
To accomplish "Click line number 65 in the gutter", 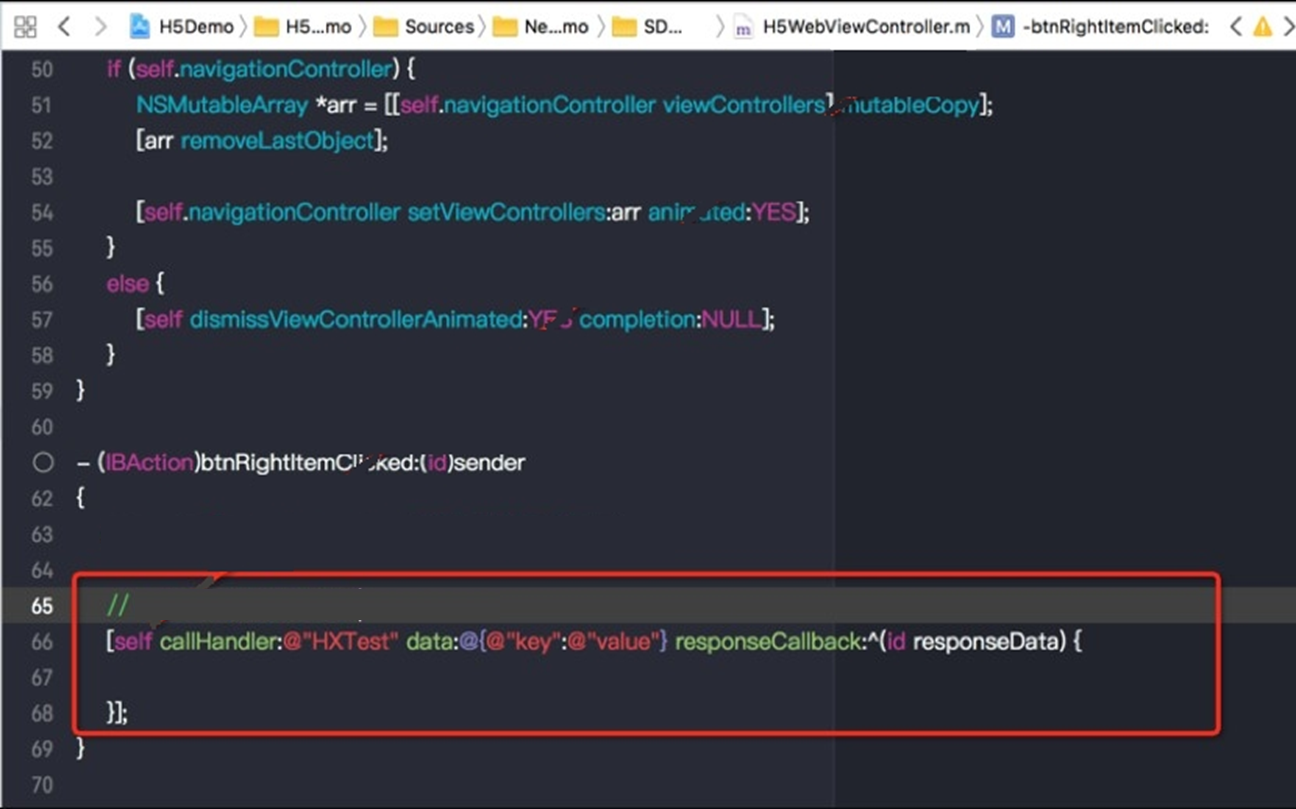I will [x=41, y=605].
